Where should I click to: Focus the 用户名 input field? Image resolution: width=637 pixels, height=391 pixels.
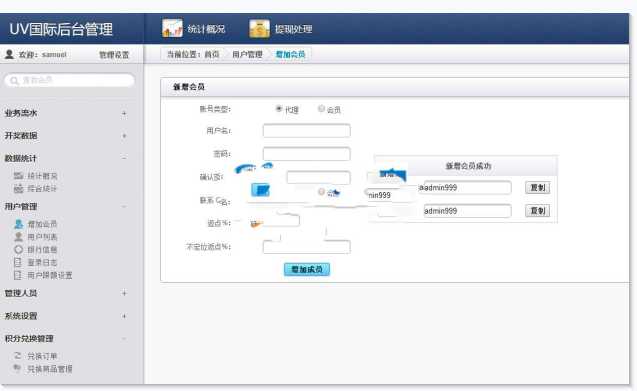[307, 131]
